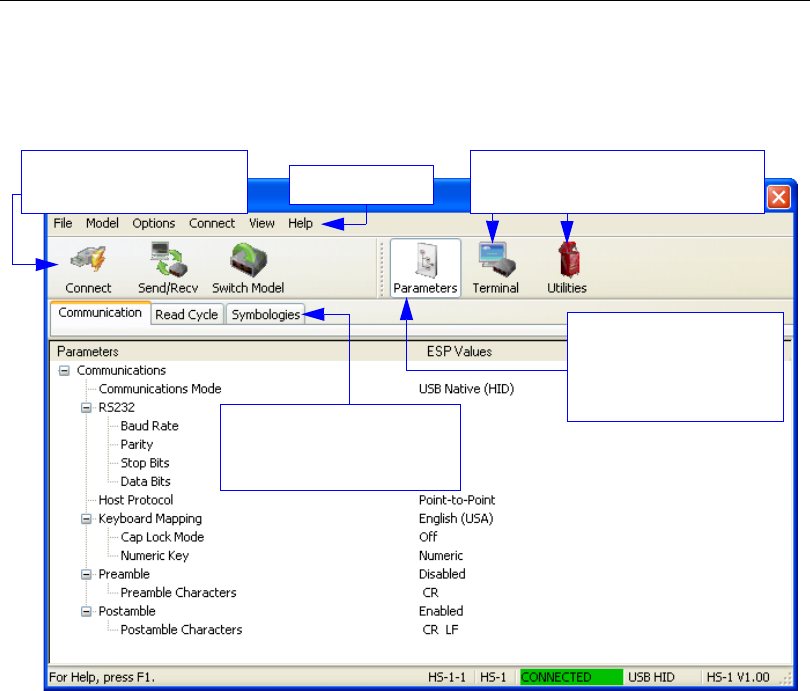Click the Off value for Cap Lock

coord(428,537)
